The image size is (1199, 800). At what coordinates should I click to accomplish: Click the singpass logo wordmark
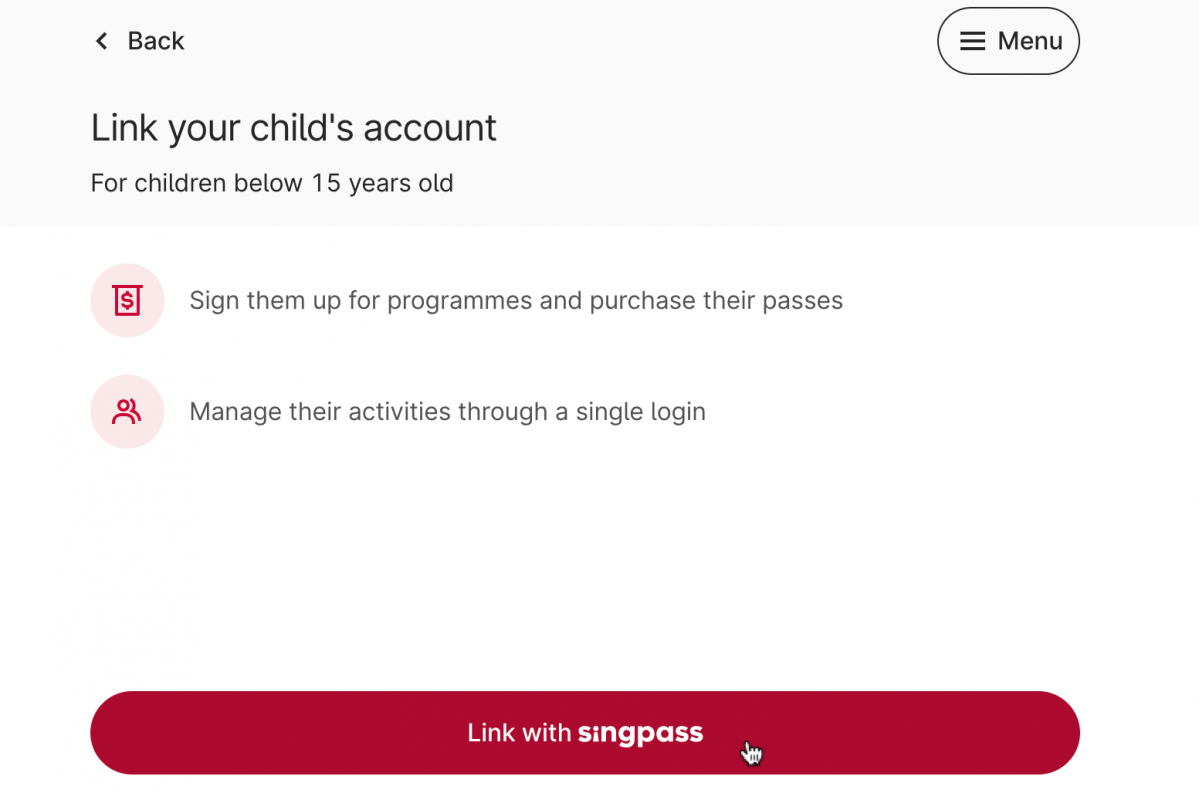640,733
